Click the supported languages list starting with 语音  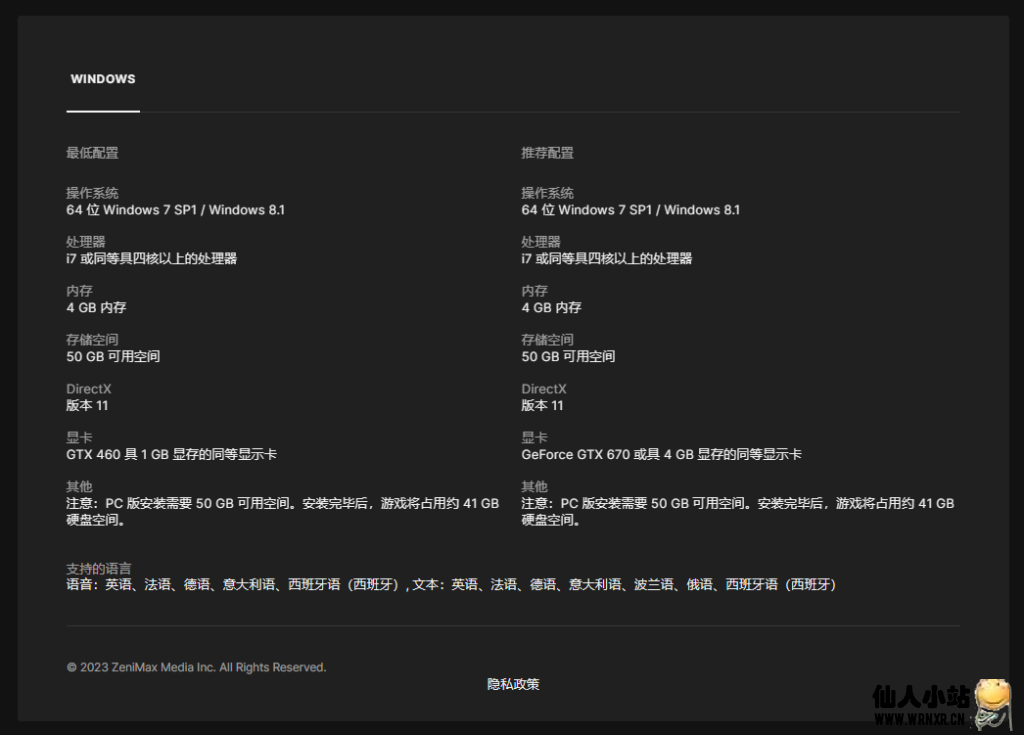point(450,584)
